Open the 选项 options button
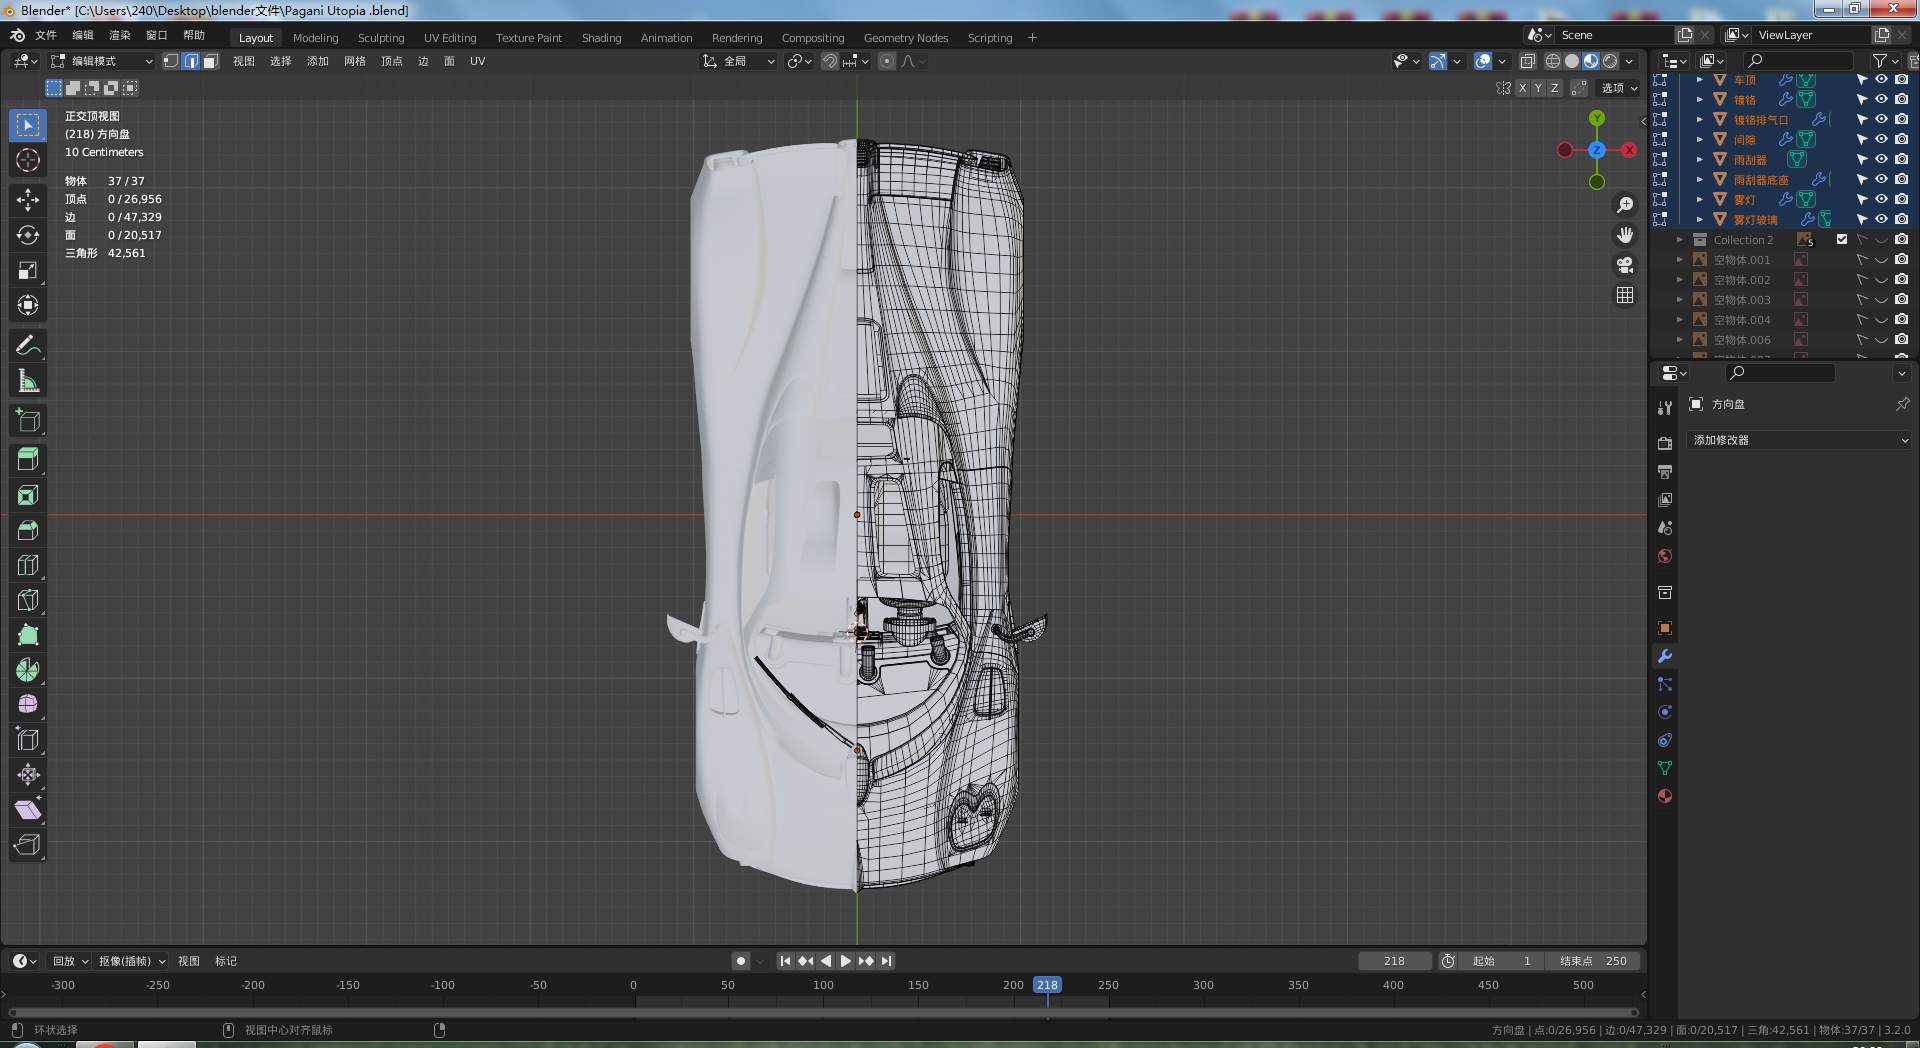The image size is (1920, 1048). click(x=1619, y=88)
